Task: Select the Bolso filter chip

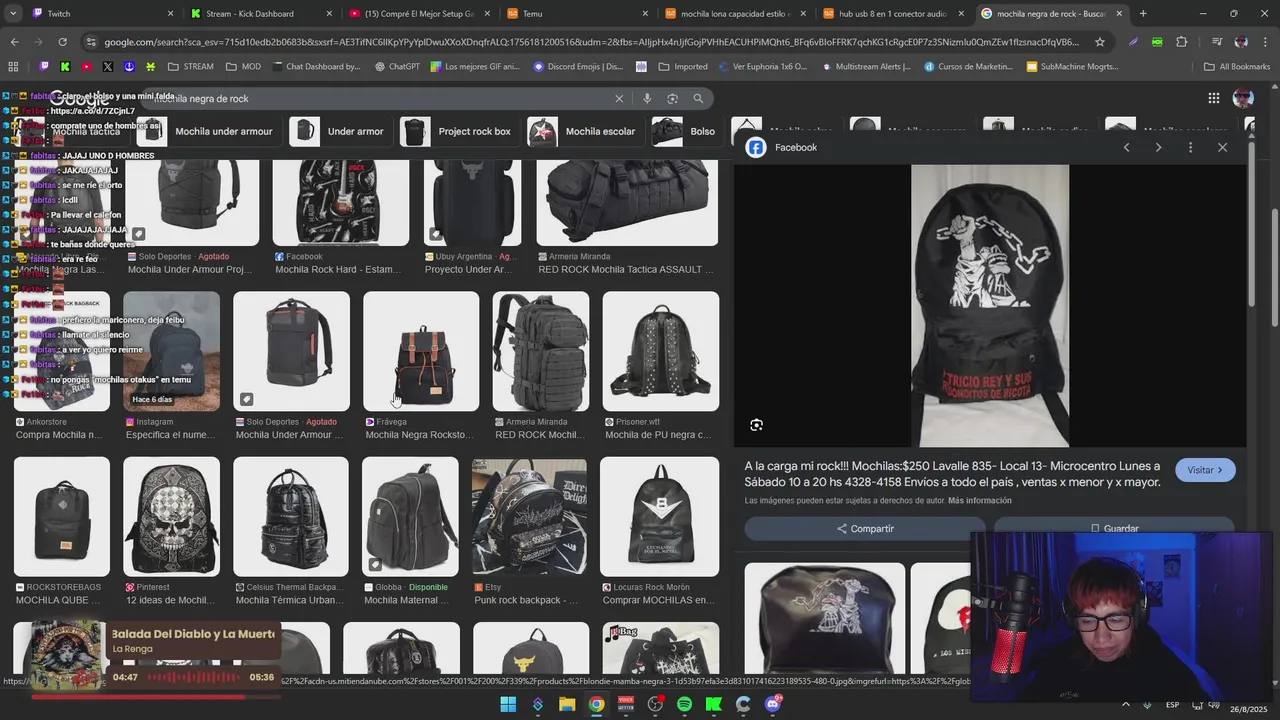Action: tap(685, 131)
